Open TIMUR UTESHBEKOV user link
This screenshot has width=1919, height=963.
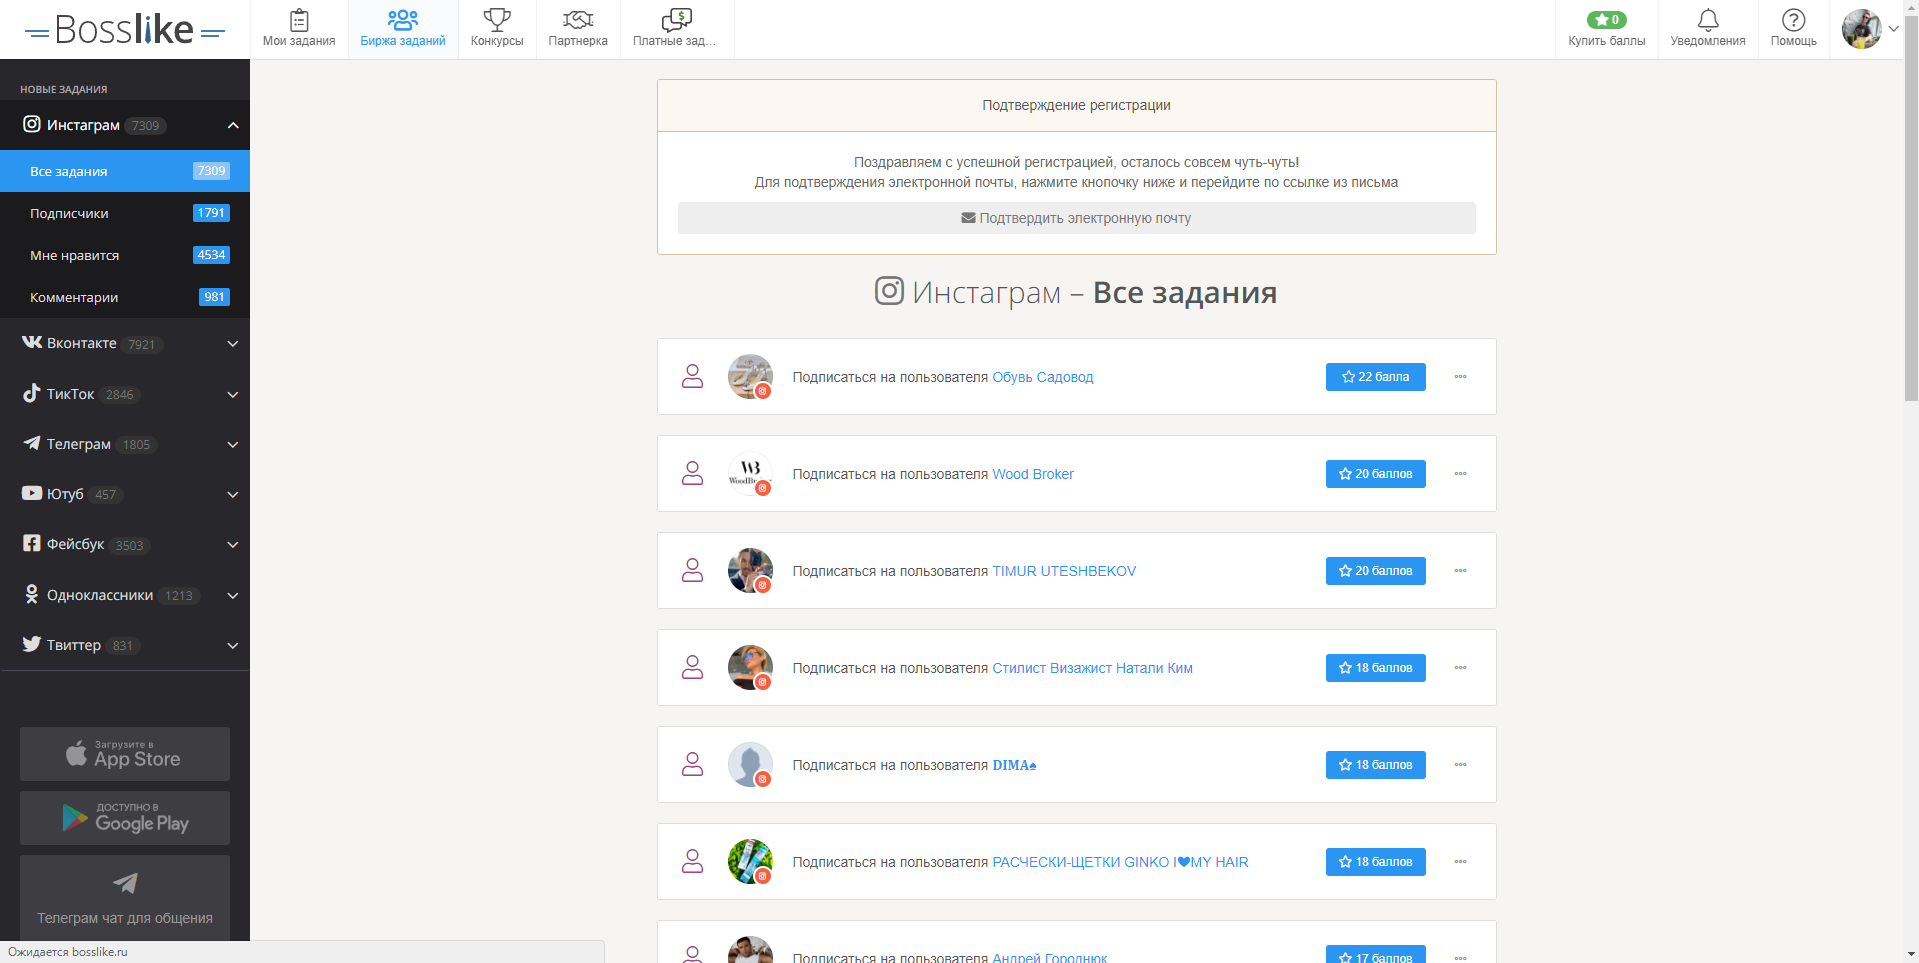pos(1064,571)
